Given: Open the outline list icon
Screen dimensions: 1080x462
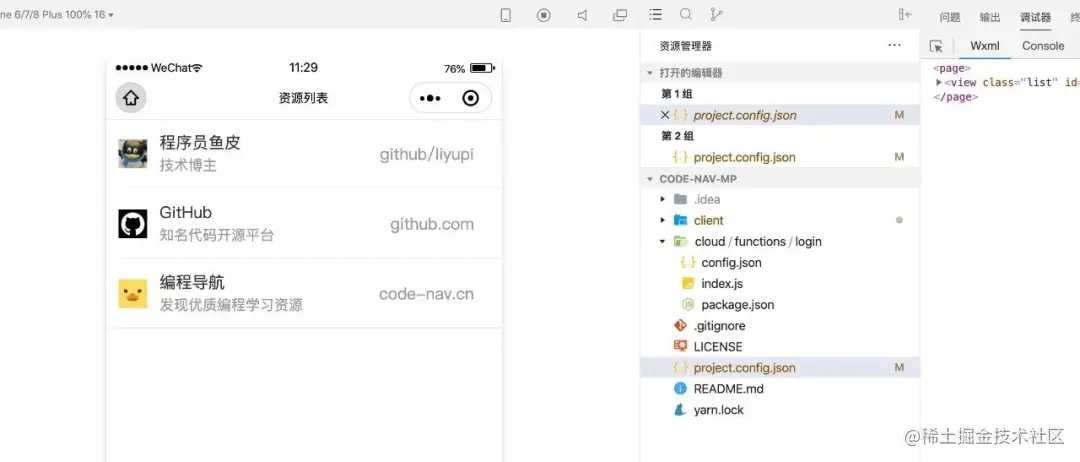Looking at the screenshot, I should tap(656, 14).
